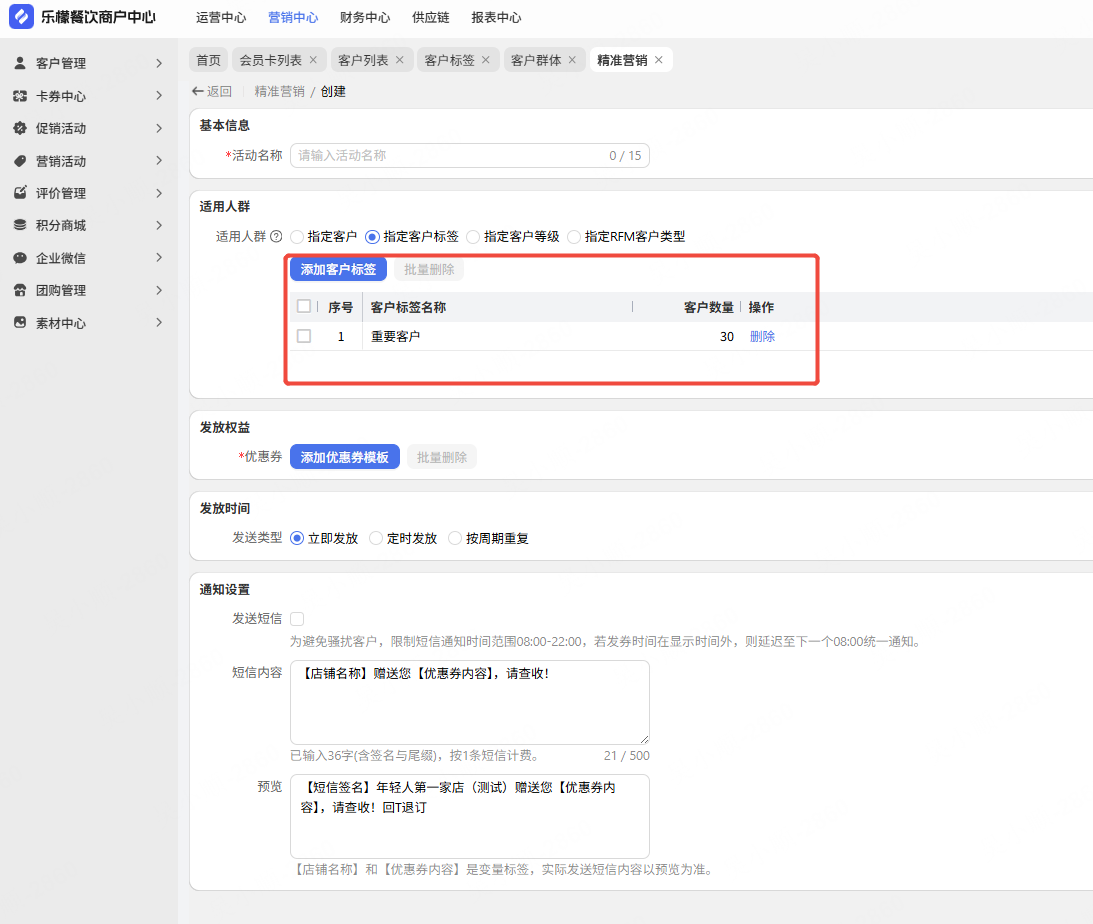Click the 素材中心 image icon
This screenshot has height=924, width=1093.
tap(20, 323)
